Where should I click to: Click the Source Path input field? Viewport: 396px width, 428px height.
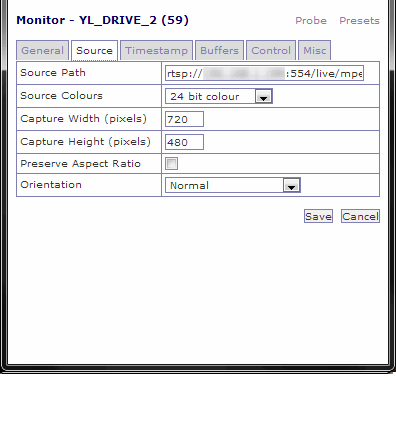click(264, 73)
